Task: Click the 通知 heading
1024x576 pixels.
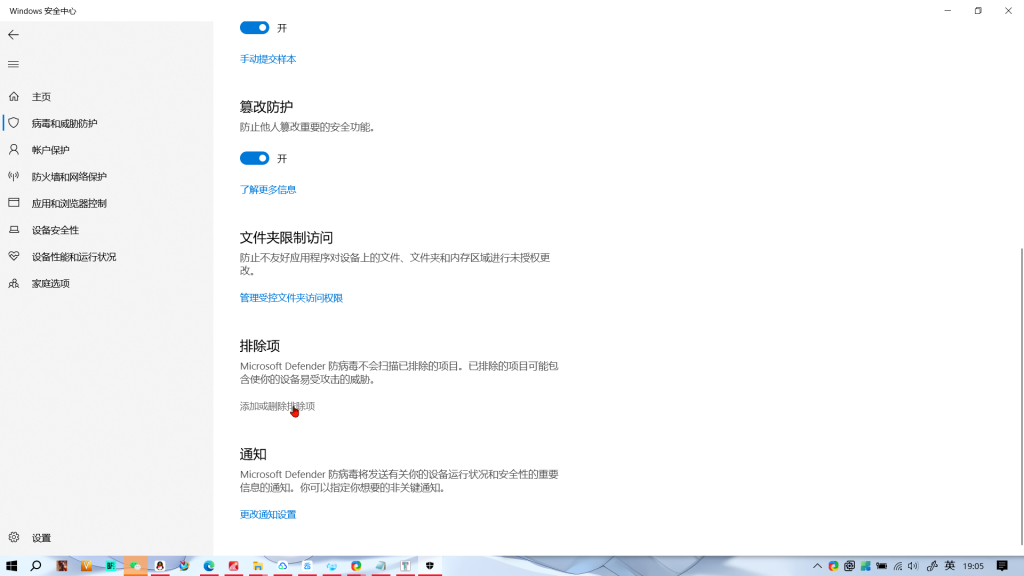Action: click(253, 455)
